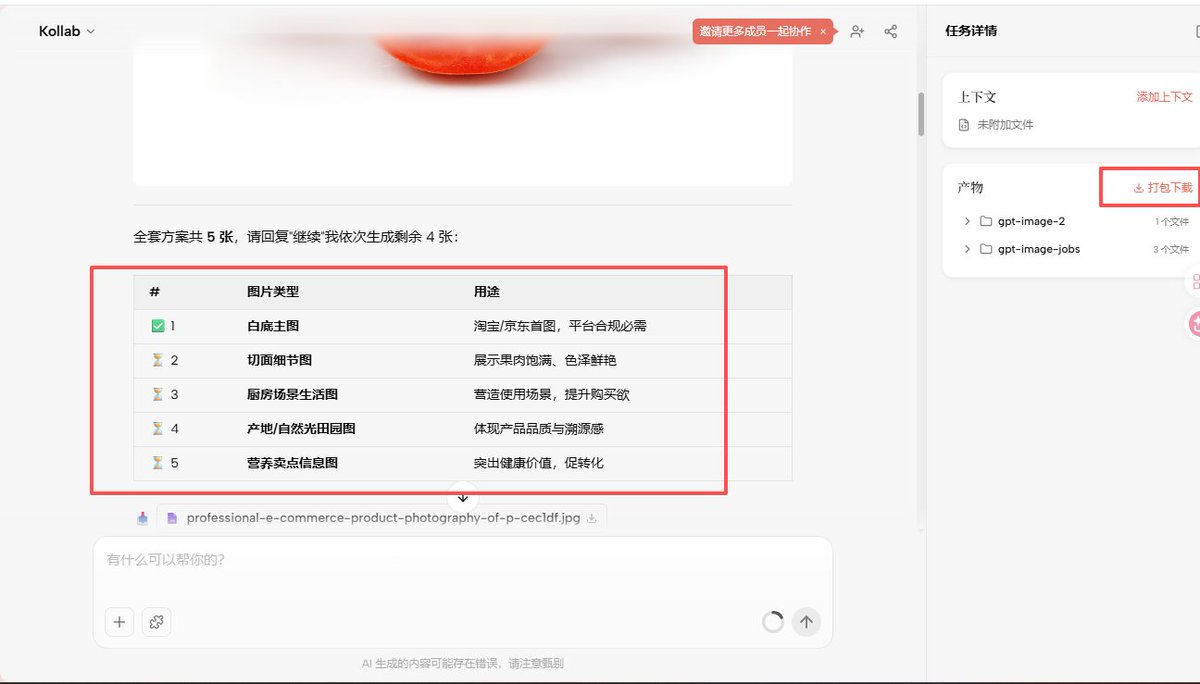
Task: Click the loading progress circle near send button
Action: [772, 621]
